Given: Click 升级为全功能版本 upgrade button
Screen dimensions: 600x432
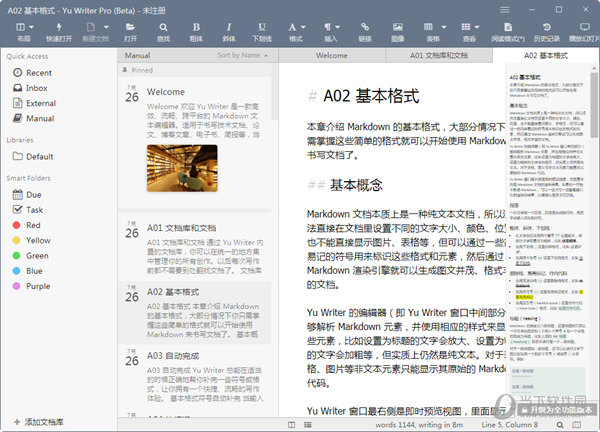Looking at the screenshot, I should (556, 410).
